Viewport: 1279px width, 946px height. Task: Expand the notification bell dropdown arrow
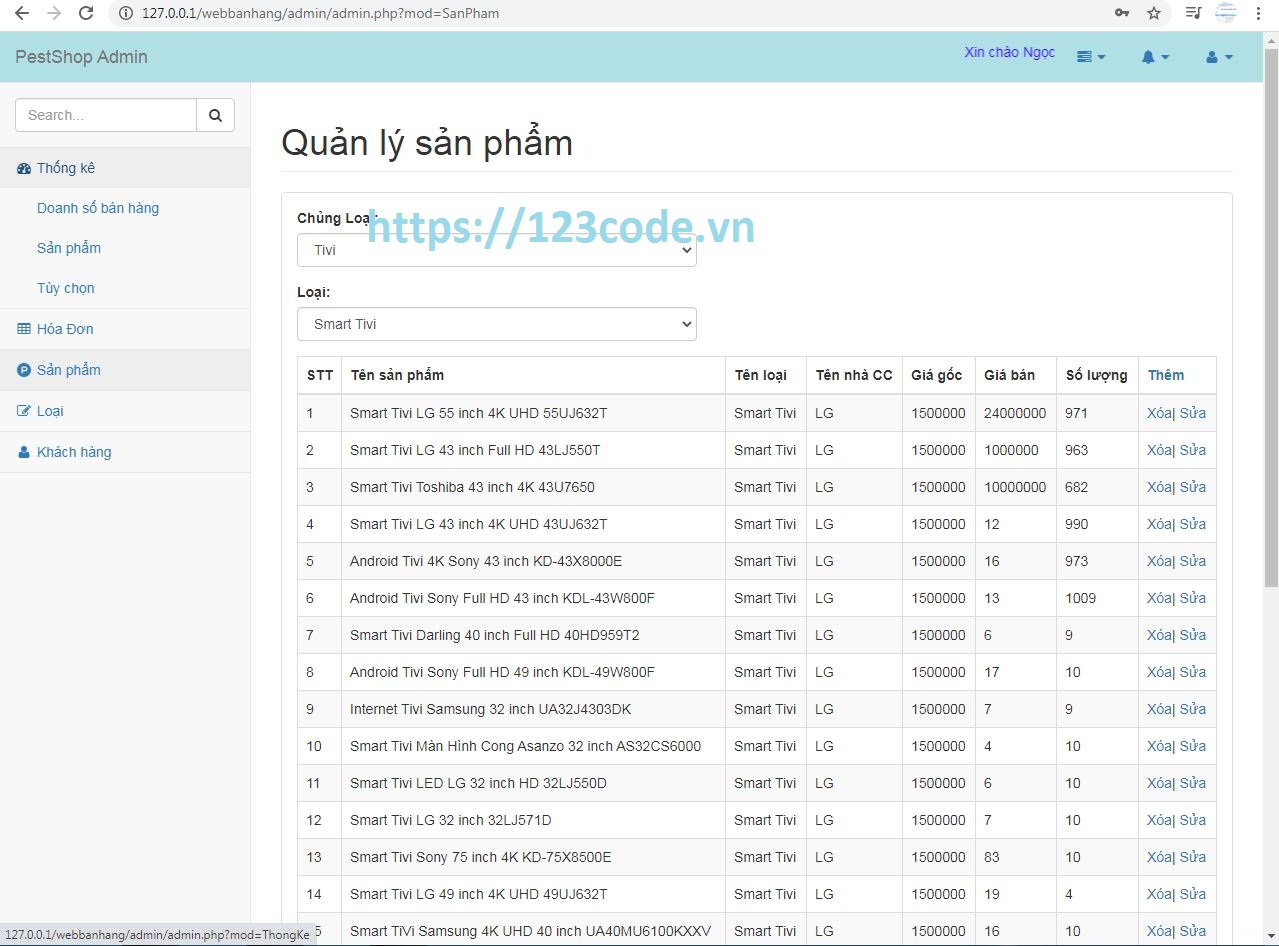tap(1164, 57)
